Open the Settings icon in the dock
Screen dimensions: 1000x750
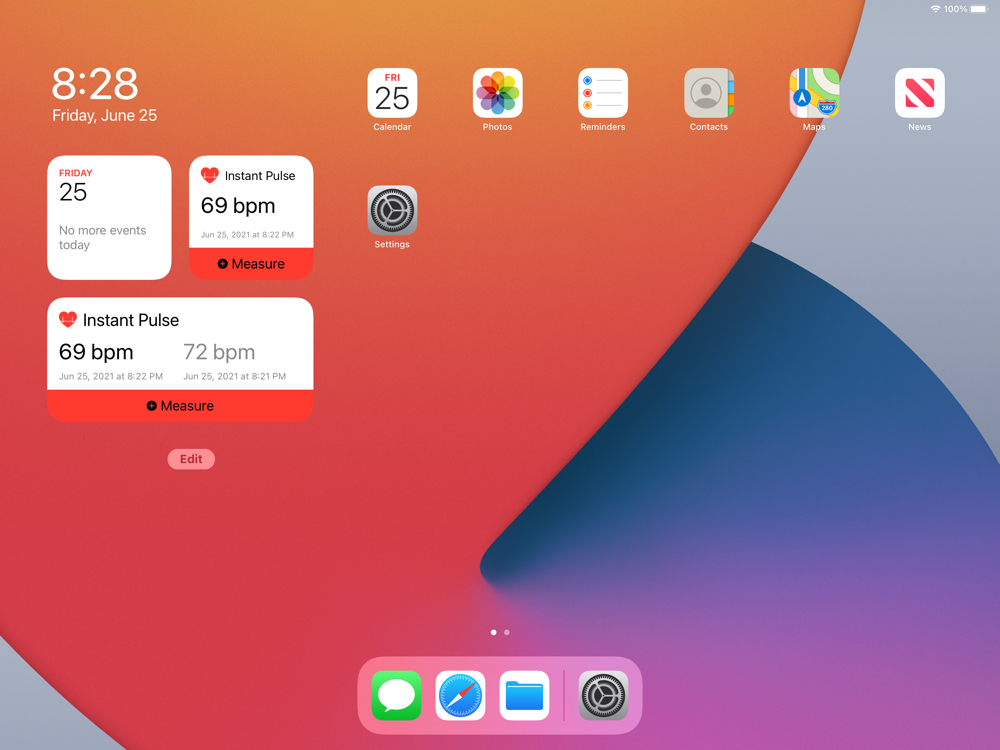click(x=603, y=695)
